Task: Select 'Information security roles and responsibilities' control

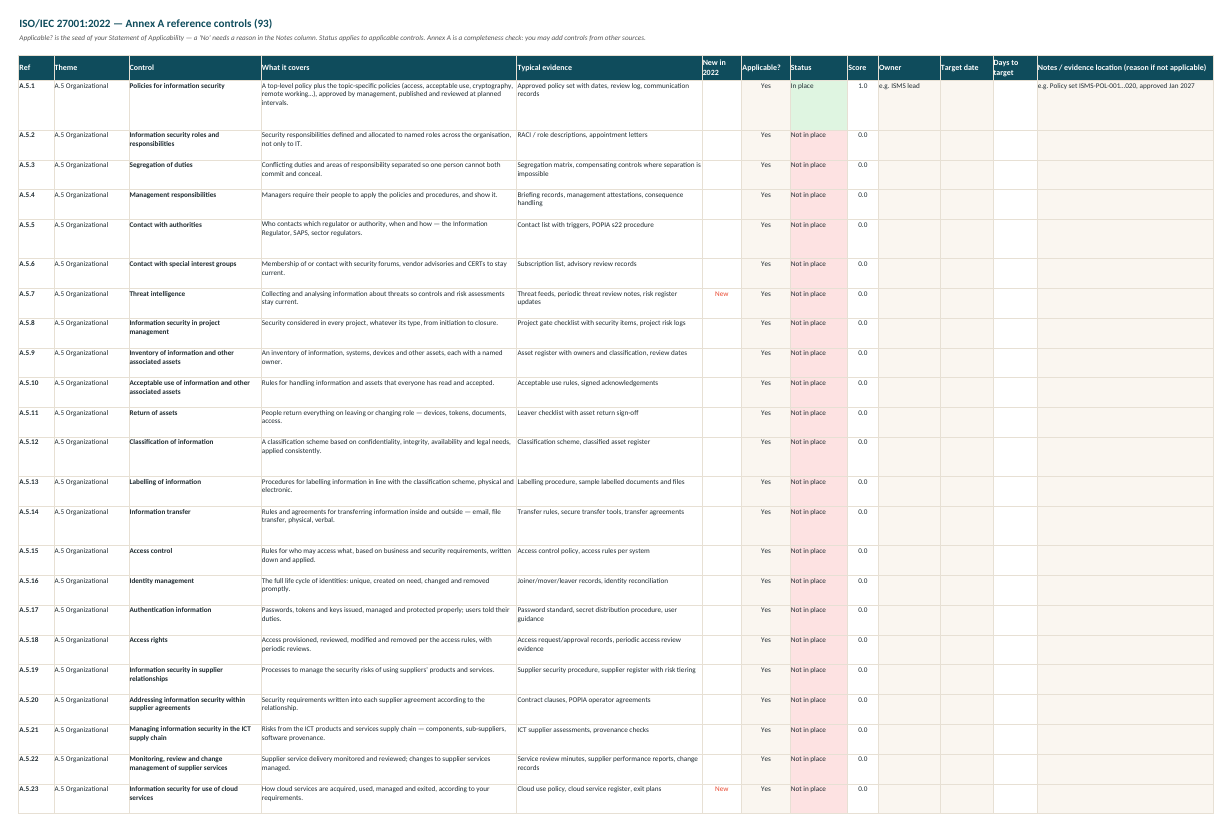Action: [194, 144]
